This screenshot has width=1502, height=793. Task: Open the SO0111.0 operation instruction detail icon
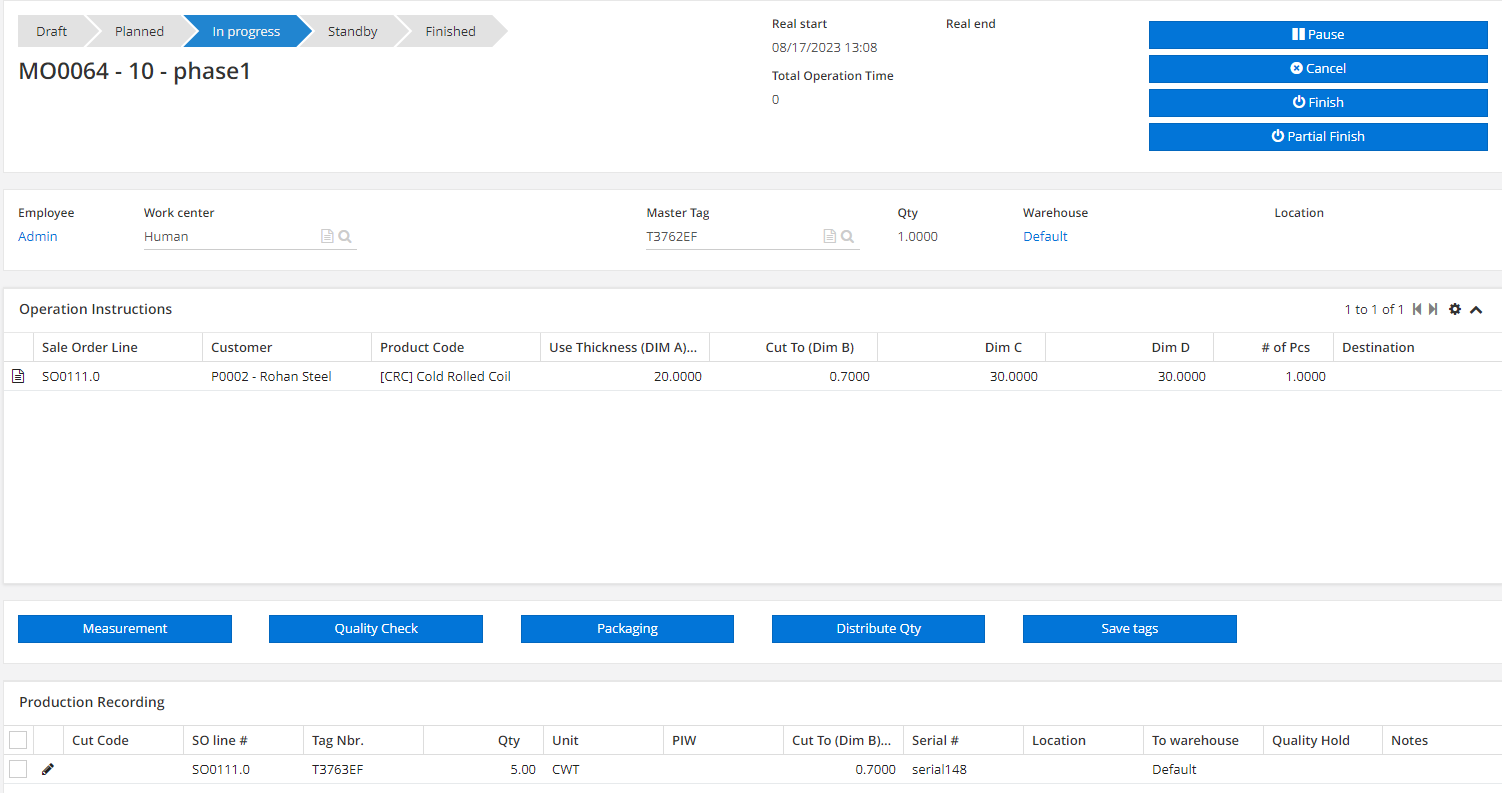pyautogui.click(x=18, y=376)
